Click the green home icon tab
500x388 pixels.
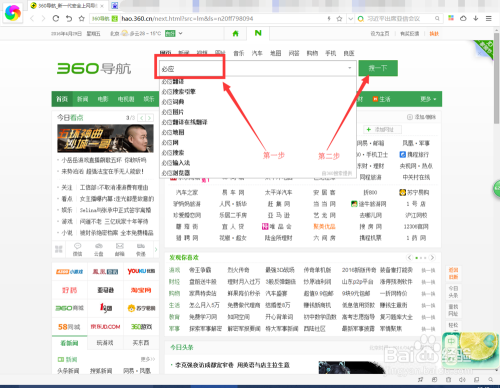pos(235,33)
